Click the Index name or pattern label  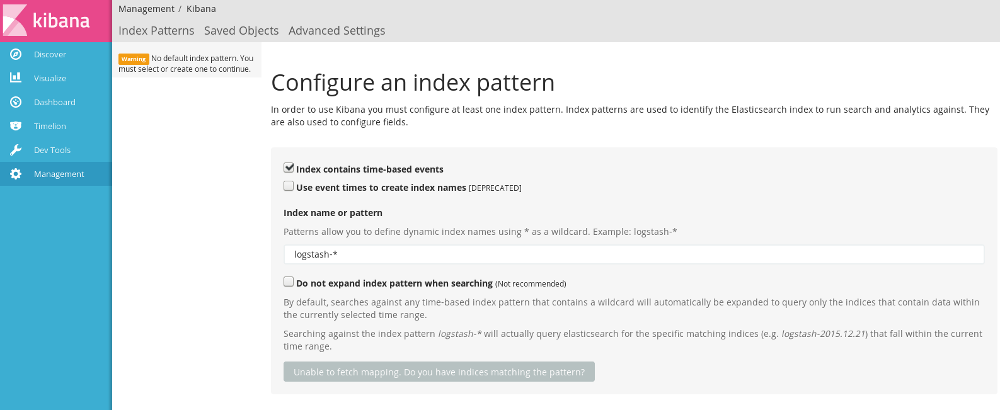click(333, 212)
